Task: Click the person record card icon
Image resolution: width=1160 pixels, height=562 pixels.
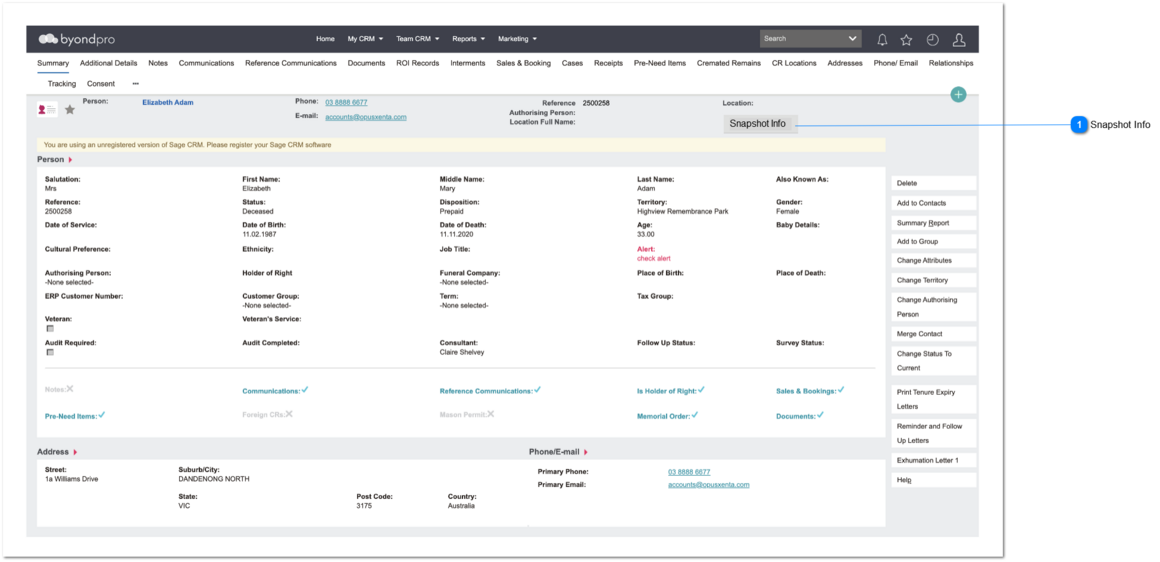Action: [47, 109]
